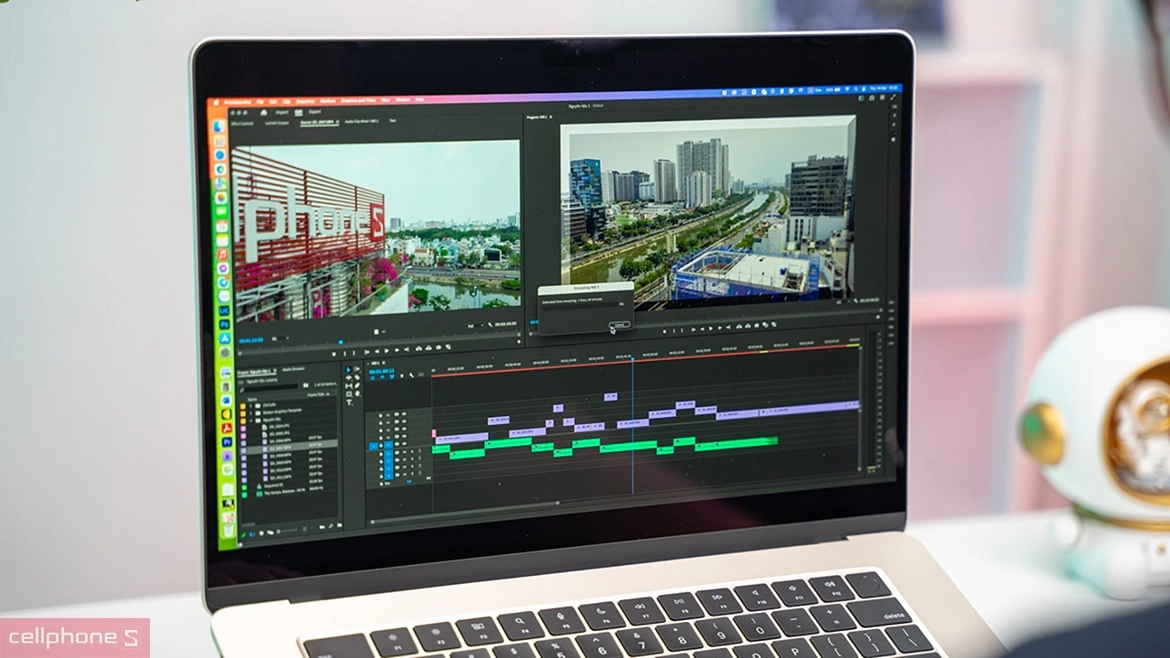The width and height of the screenshot is (1170, 658).
Task: Select the Type tool
Action: [x=350, y=403]
